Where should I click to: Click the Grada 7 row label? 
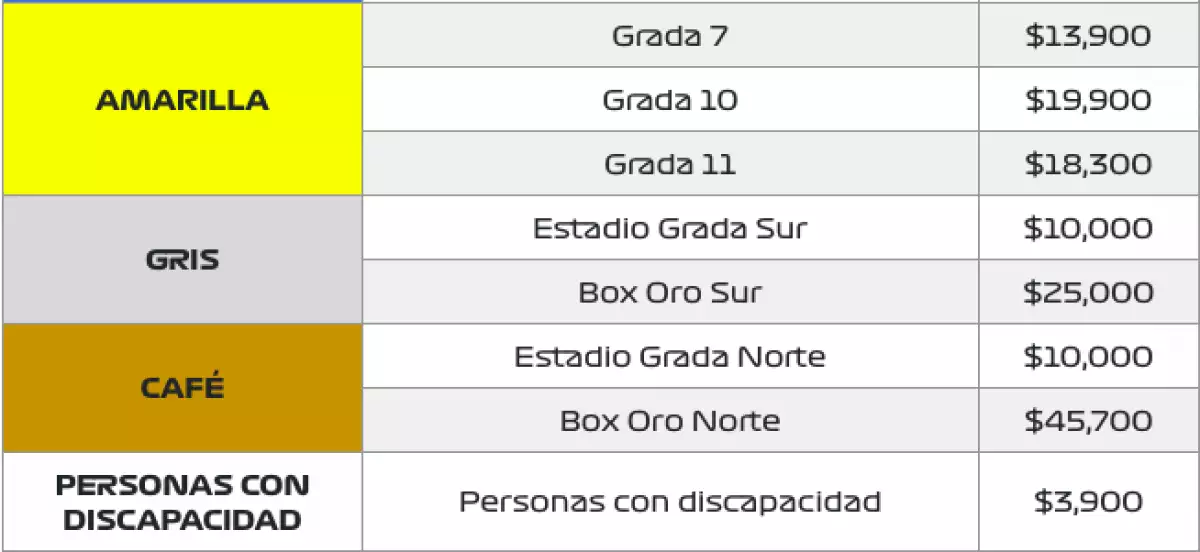(670, 36)
